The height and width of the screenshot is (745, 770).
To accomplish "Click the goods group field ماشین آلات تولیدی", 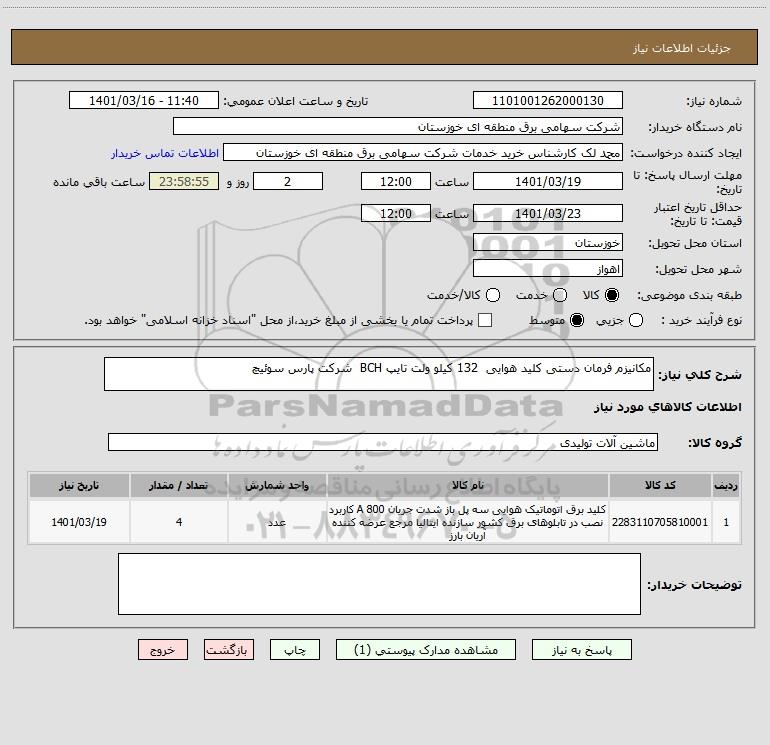I will coord(383,442).
